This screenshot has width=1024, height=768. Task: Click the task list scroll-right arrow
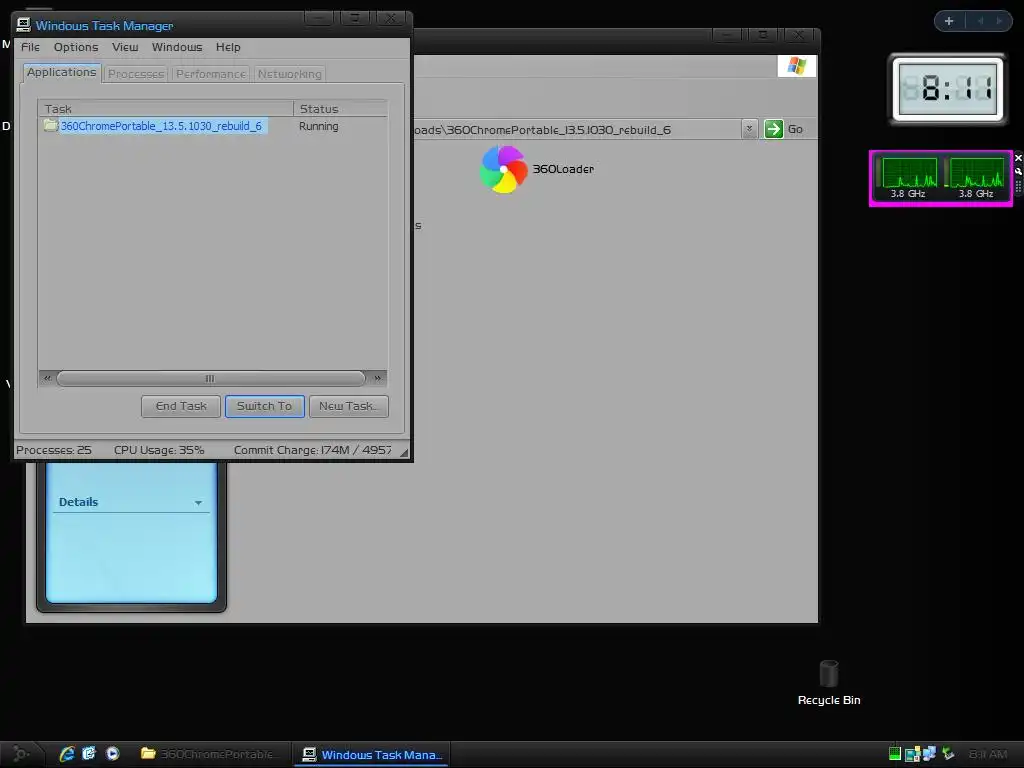click(377, 378)
